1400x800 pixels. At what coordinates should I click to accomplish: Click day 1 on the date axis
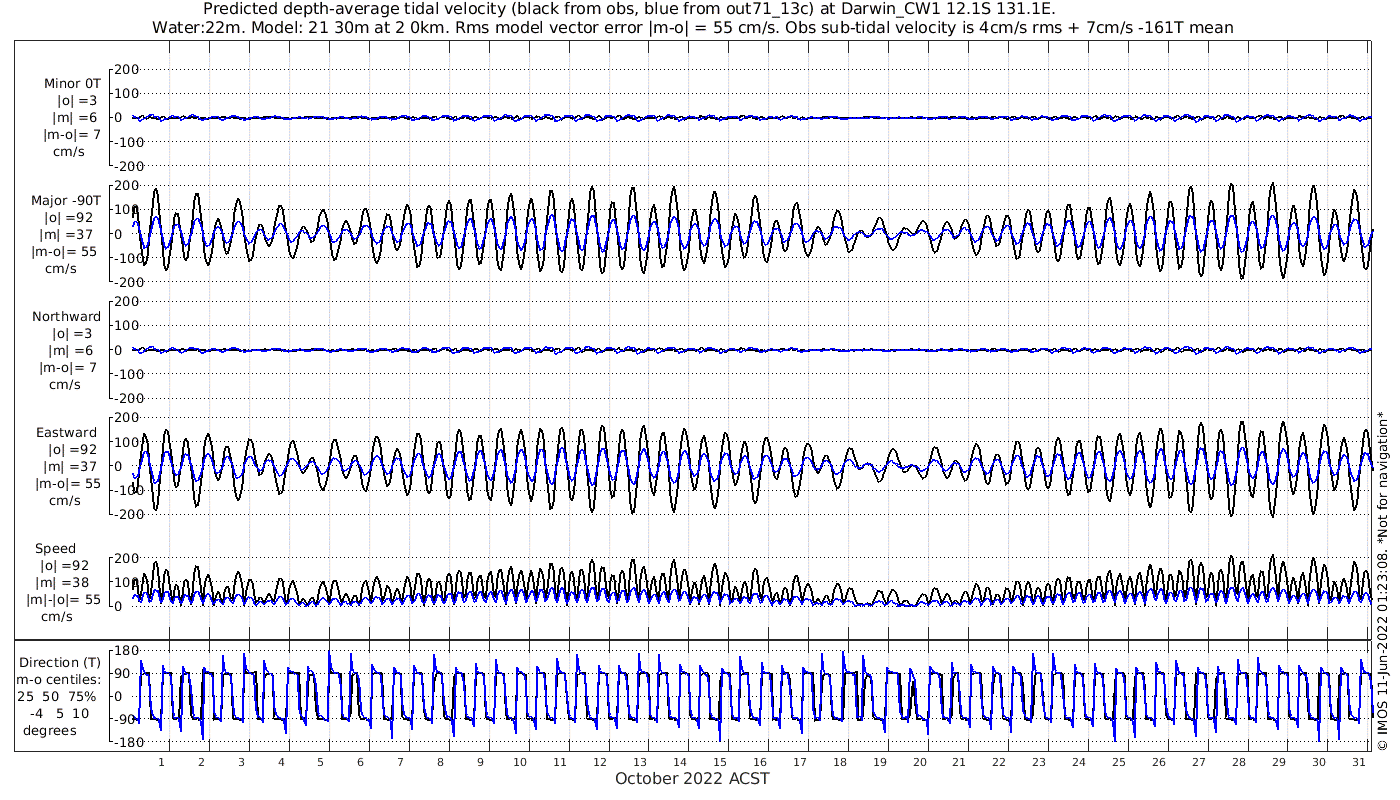pos(161,762)
